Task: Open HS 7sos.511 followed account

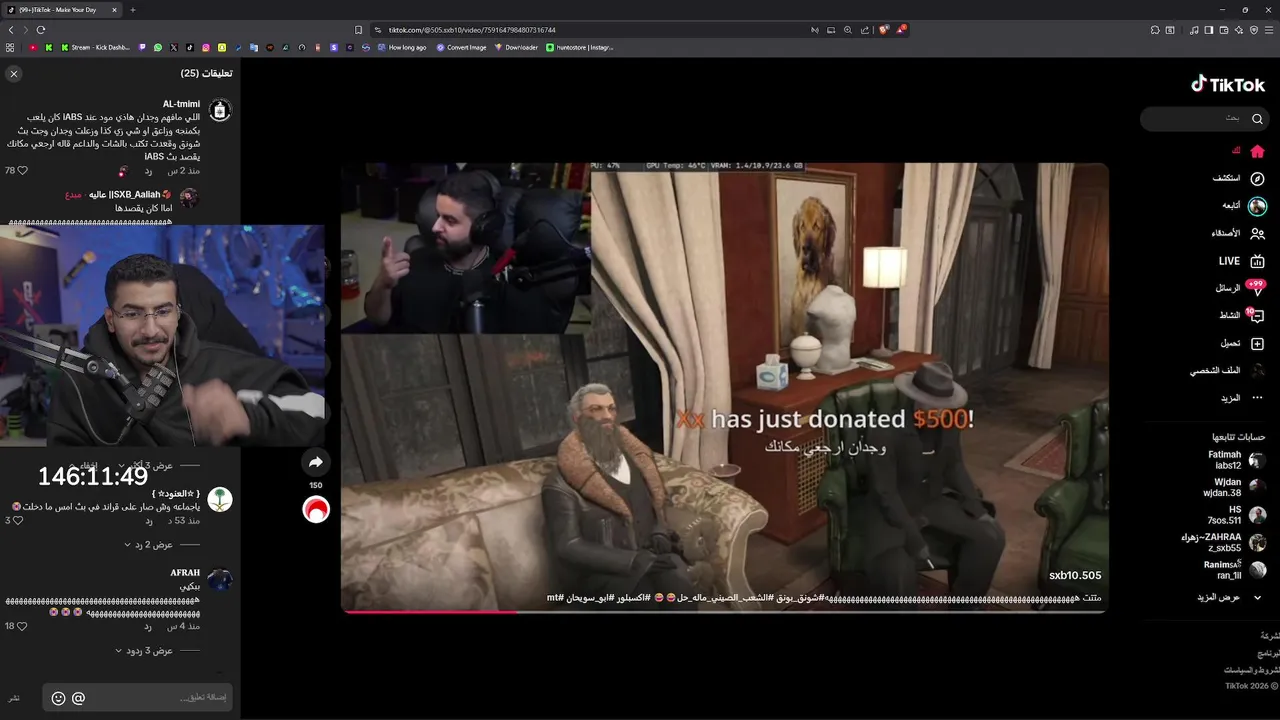Action: [x=1236, y=515]
